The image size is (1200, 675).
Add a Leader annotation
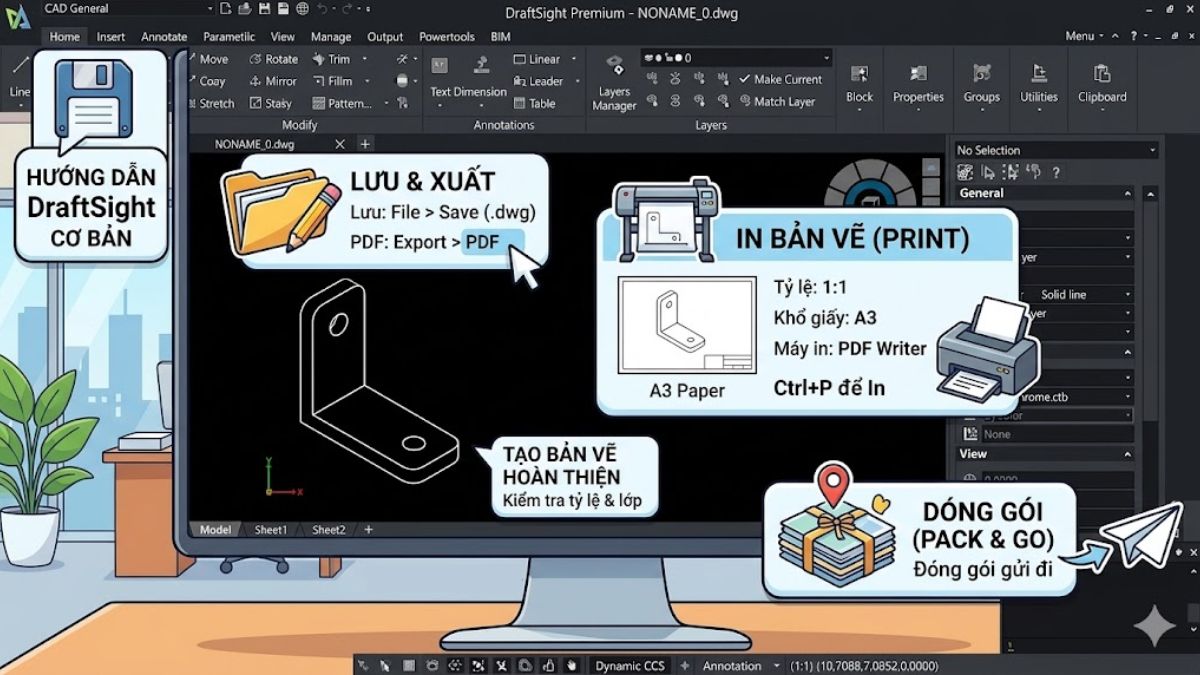pyautogui.click(x=538, y=81)
